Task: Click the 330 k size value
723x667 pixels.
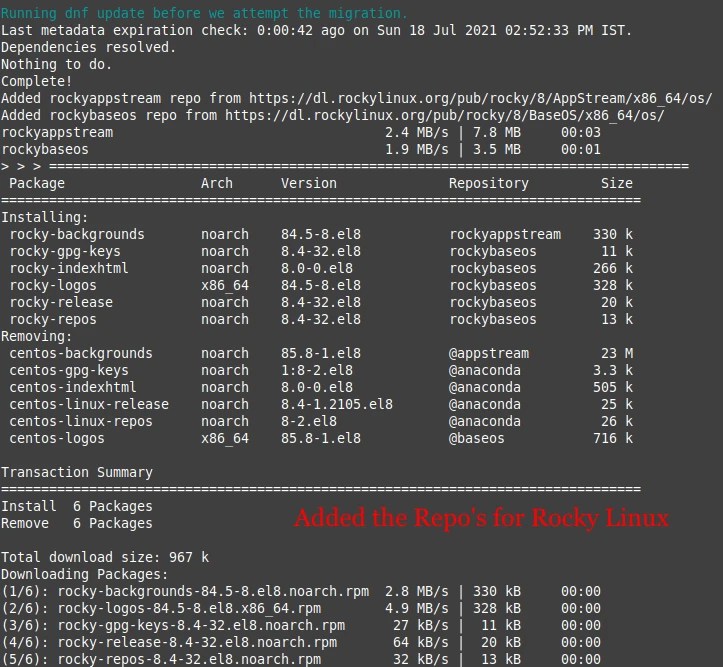Action: click(613, 235)
